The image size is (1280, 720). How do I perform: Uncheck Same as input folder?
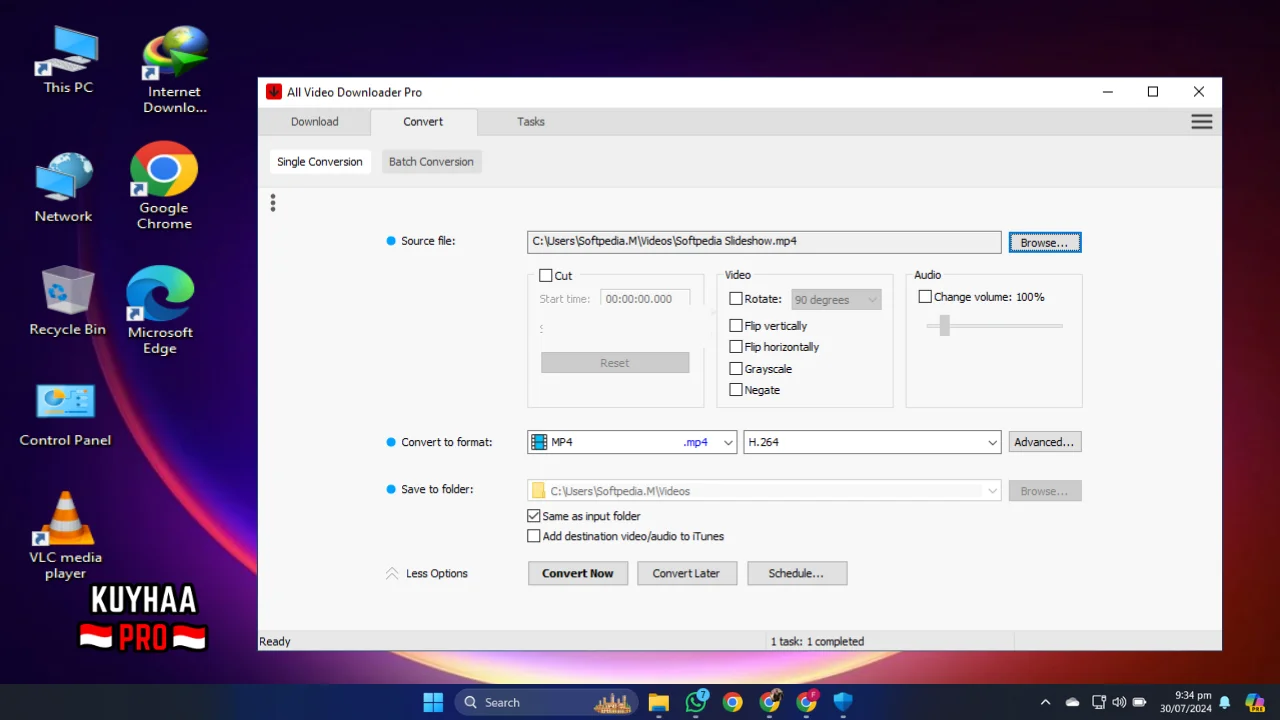[x=533, y=516]
